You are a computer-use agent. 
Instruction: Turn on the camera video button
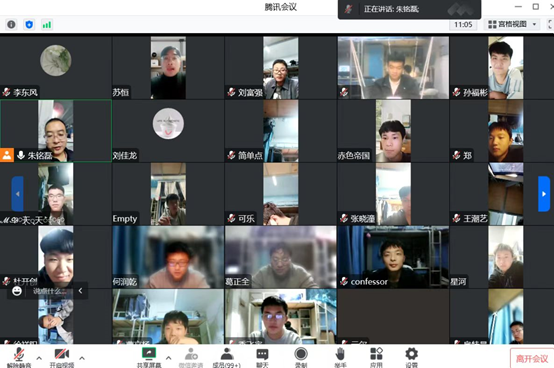coord(62,357)
